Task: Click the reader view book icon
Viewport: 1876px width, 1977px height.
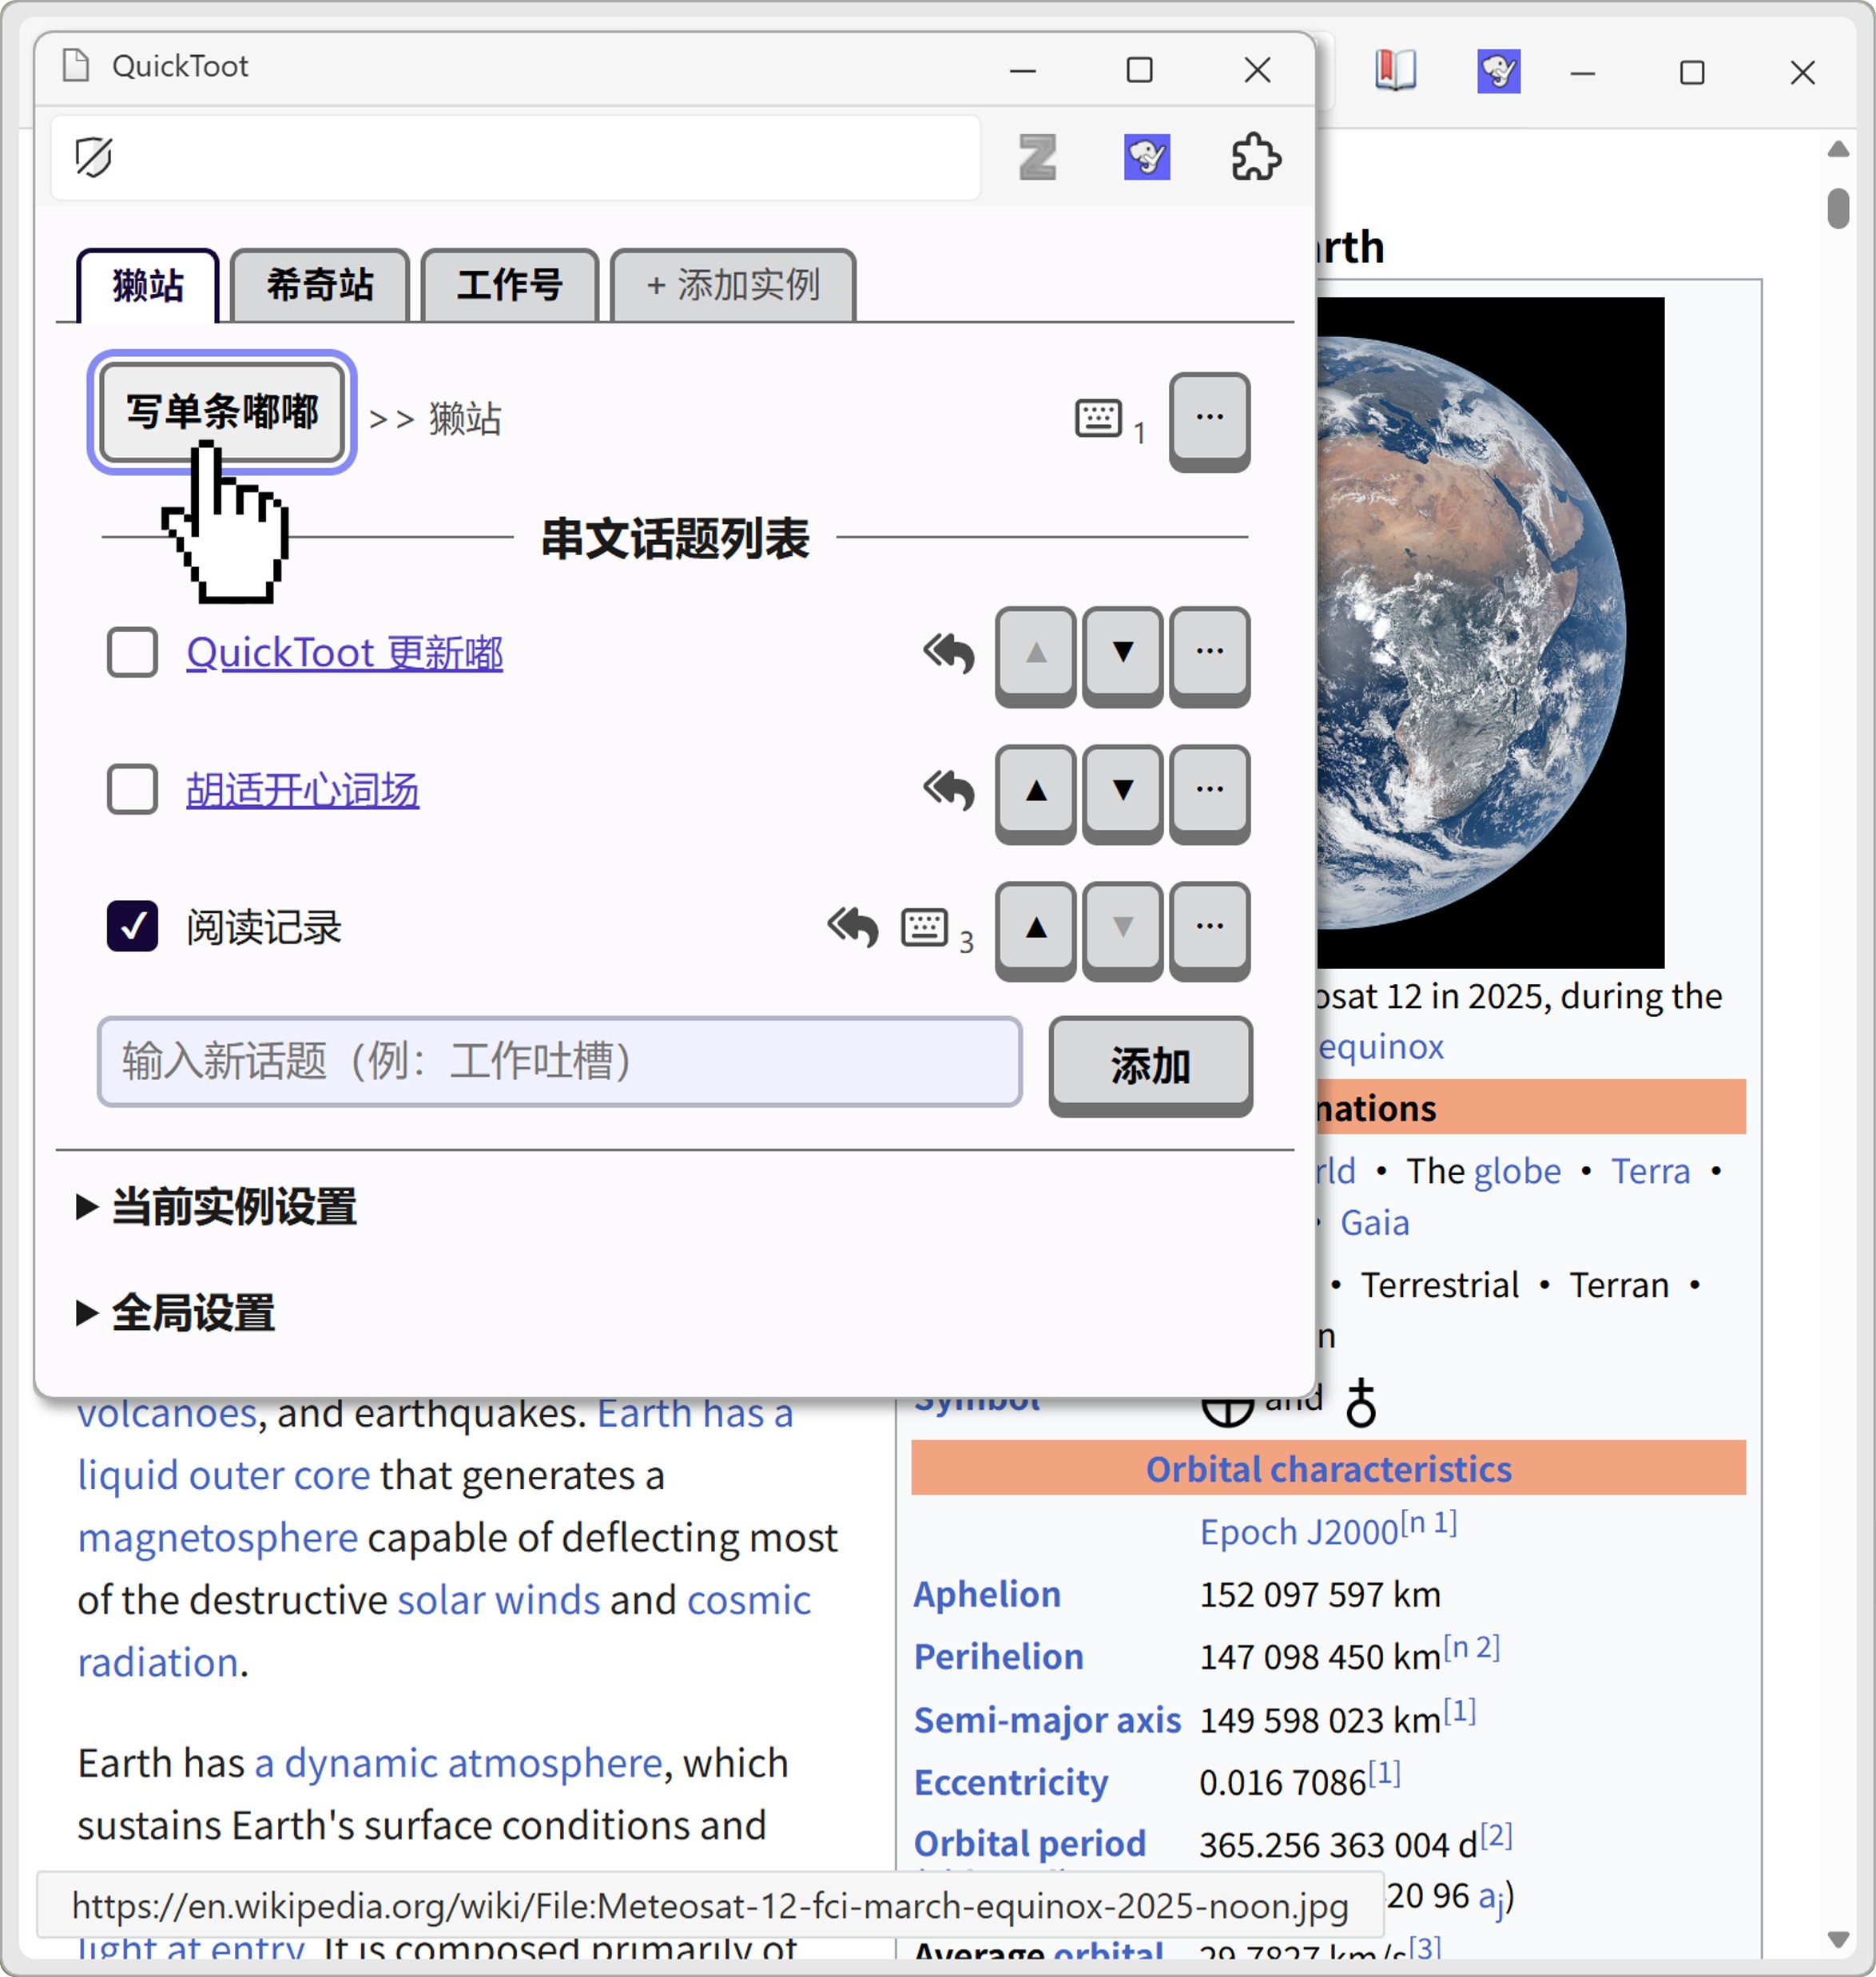Action: tap(1394, 71)
